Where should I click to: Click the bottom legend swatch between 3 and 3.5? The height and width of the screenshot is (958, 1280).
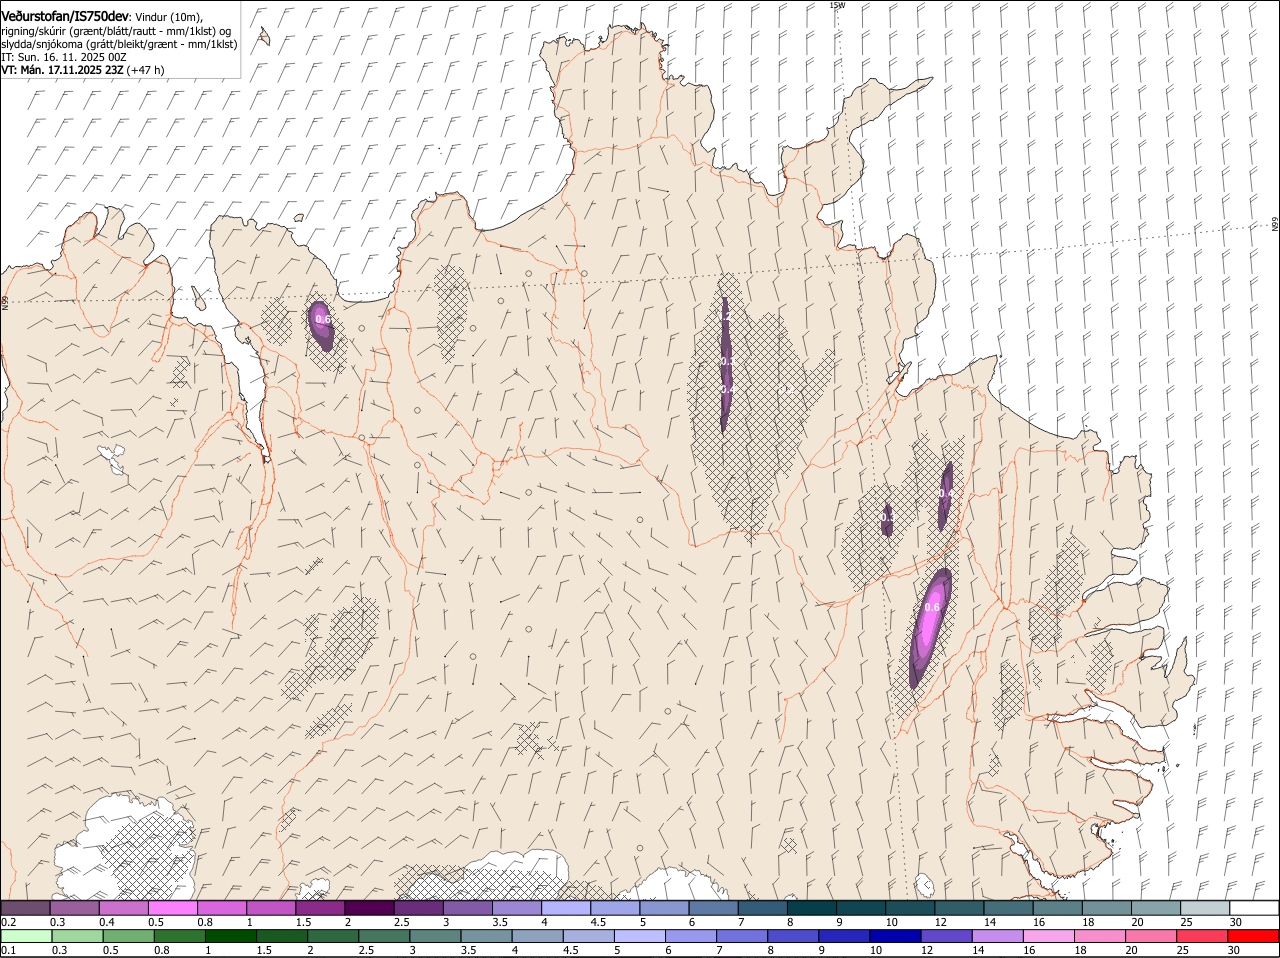(x=435, y=936)
